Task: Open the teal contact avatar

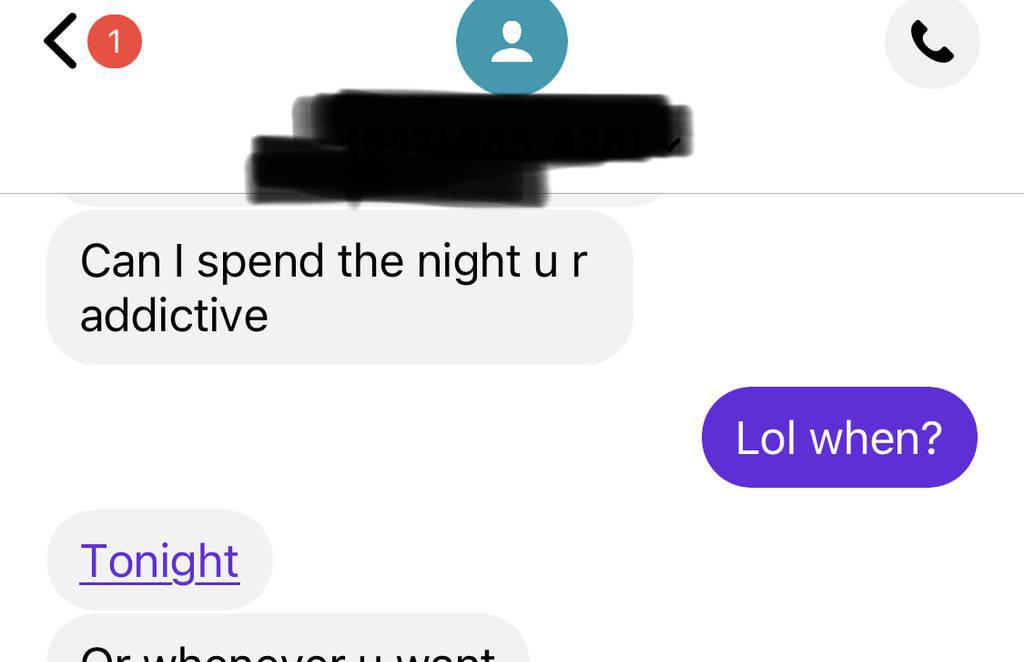Action: pyautogui.click(x=511, y=40)
